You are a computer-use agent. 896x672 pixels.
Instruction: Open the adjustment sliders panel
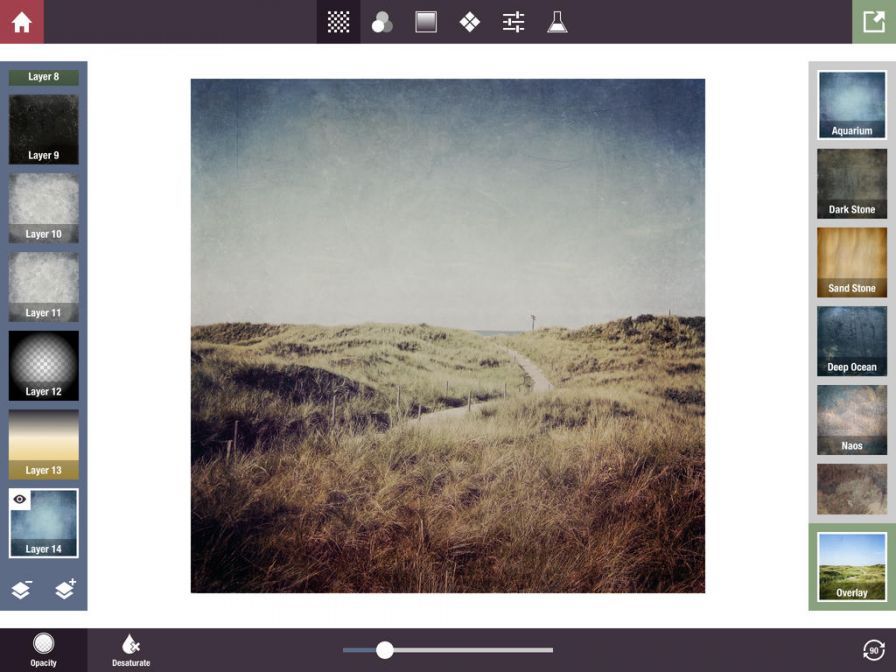pyautogui.click(x=514, y=22)
